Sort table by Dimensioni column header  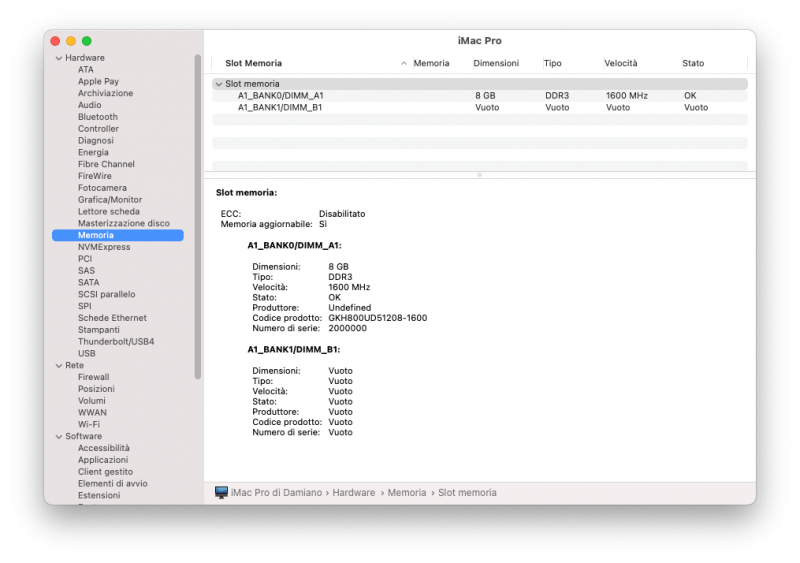[x=497, y=63]
